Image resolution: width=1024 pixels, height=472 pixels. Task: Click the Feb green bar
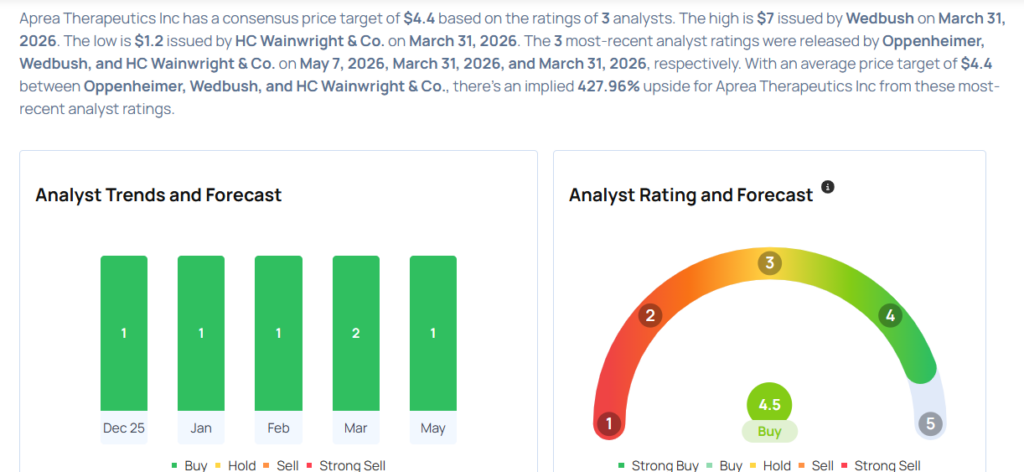[278, 333]
